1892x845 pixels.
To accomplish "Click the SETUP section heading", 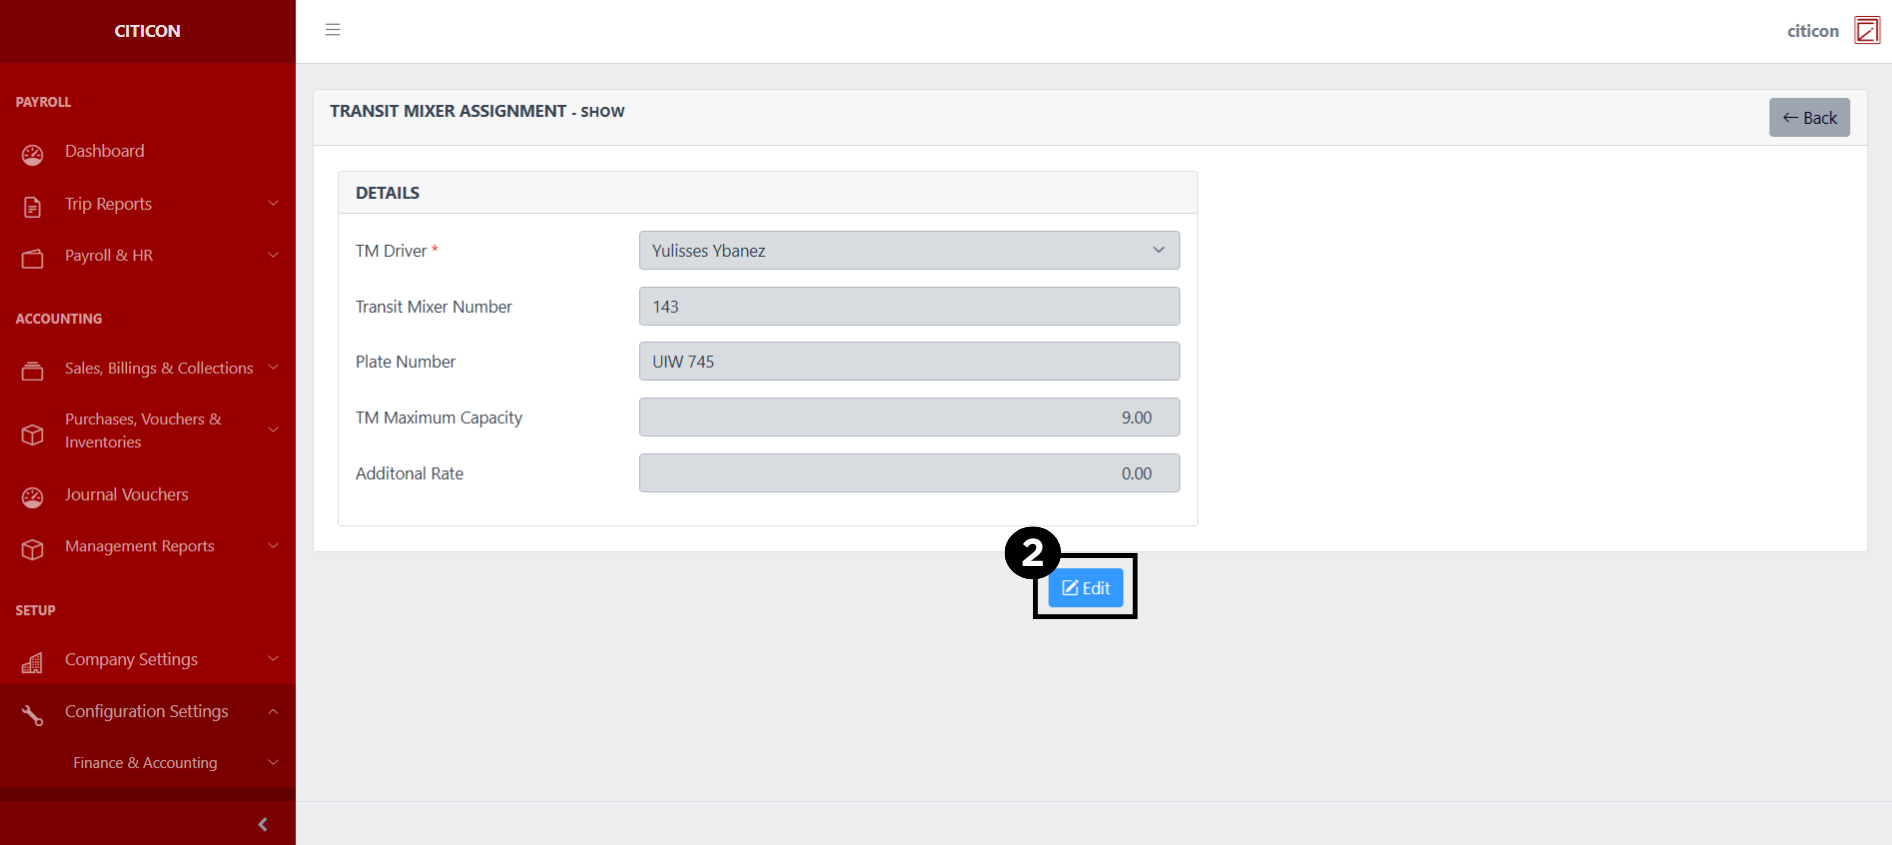I will [x=35, y=610].
